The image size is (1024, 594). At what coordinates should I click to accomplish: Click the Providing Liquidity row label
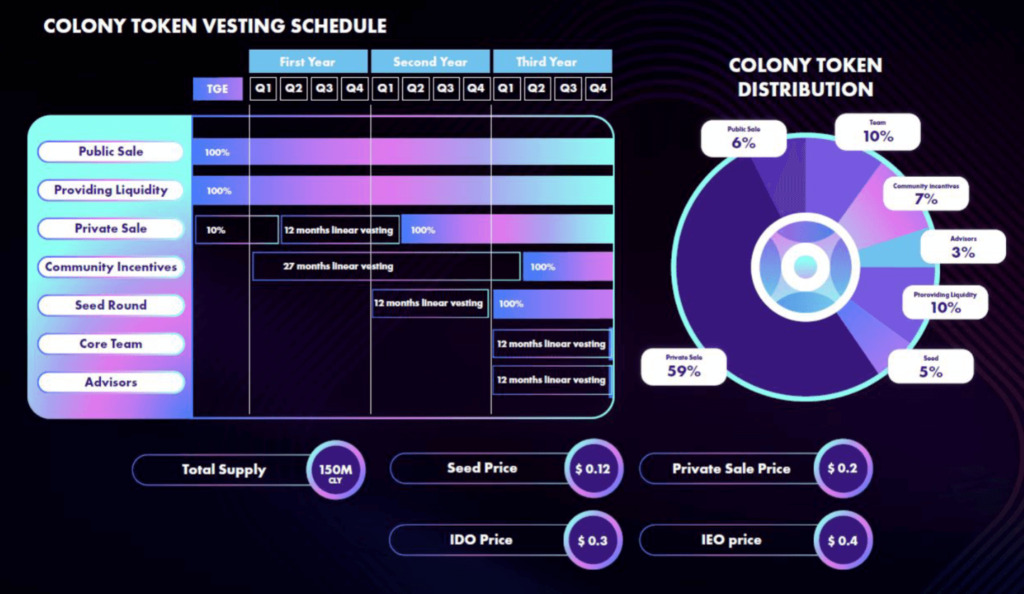click(x=110, y=190)
